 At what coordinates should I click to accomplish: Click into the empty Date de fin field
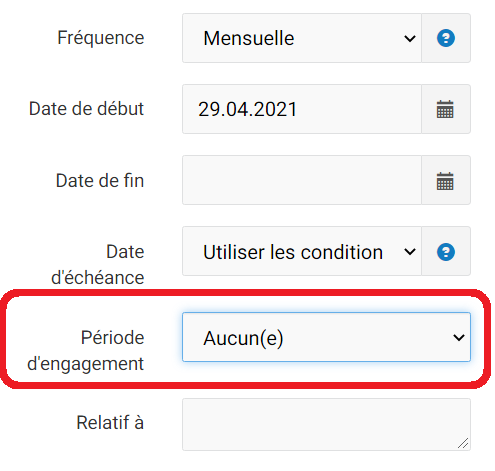[302, 180]
